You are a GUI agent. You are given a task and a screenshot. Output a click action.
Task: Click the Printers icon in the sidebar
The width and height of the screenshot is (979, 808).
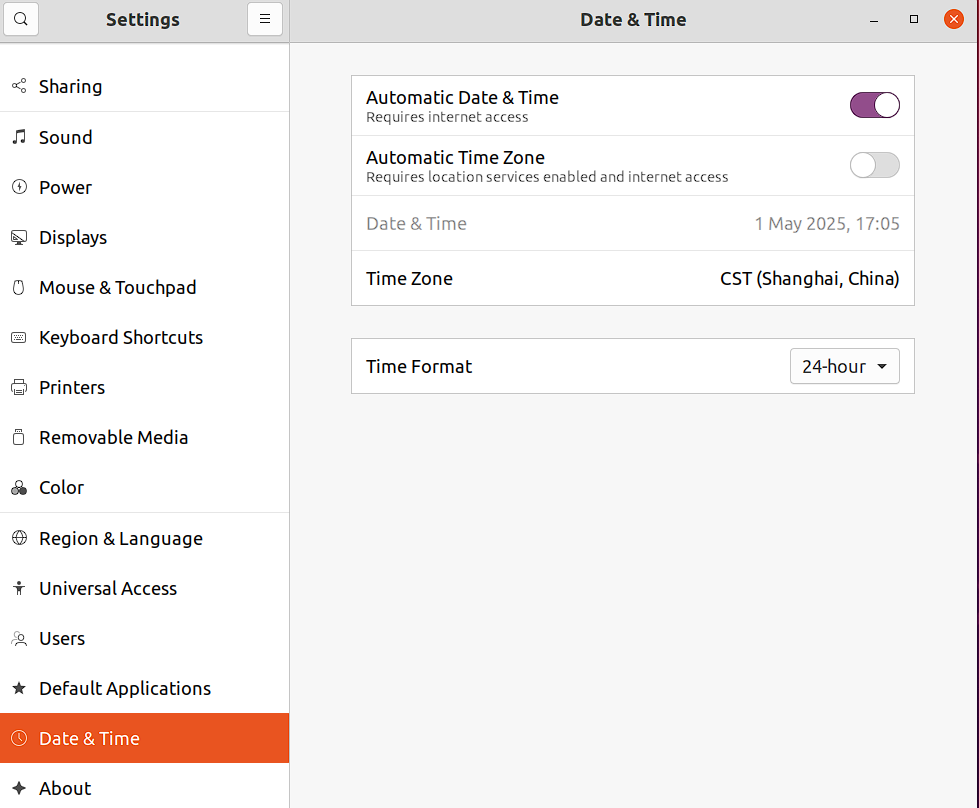[x=19, y=387]
